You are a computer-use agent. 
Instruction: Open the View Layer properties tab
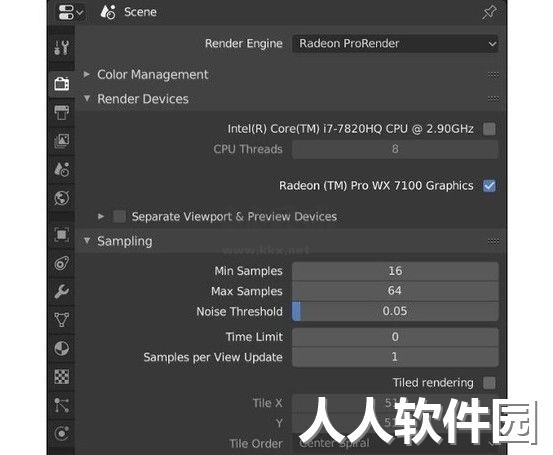click(x=62, y=141)
